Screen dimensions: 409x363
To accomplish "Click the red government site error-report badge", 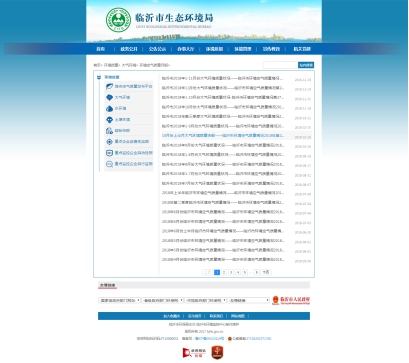I will click(194, 353).
